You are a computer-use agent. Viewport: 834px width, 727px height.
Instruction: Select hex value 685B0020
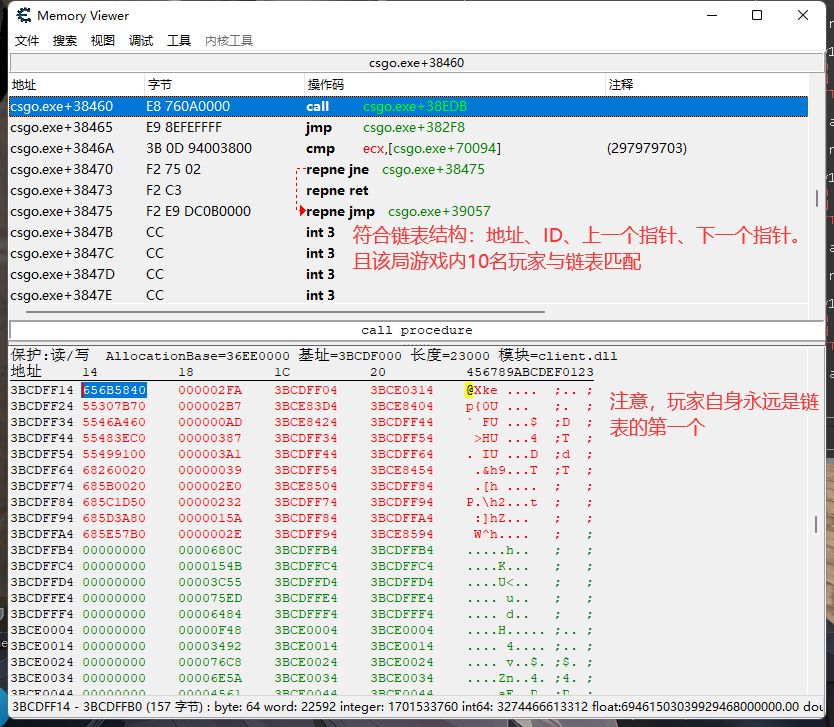click(114, 486)
